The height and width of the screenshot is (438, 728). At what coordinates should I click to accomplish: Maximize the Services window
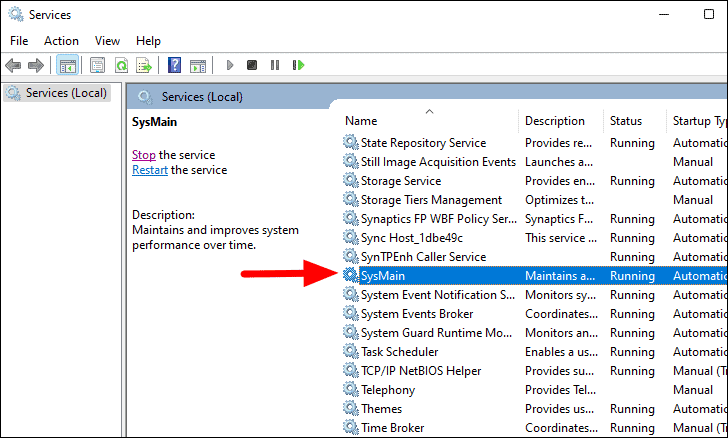pos(708,14)
